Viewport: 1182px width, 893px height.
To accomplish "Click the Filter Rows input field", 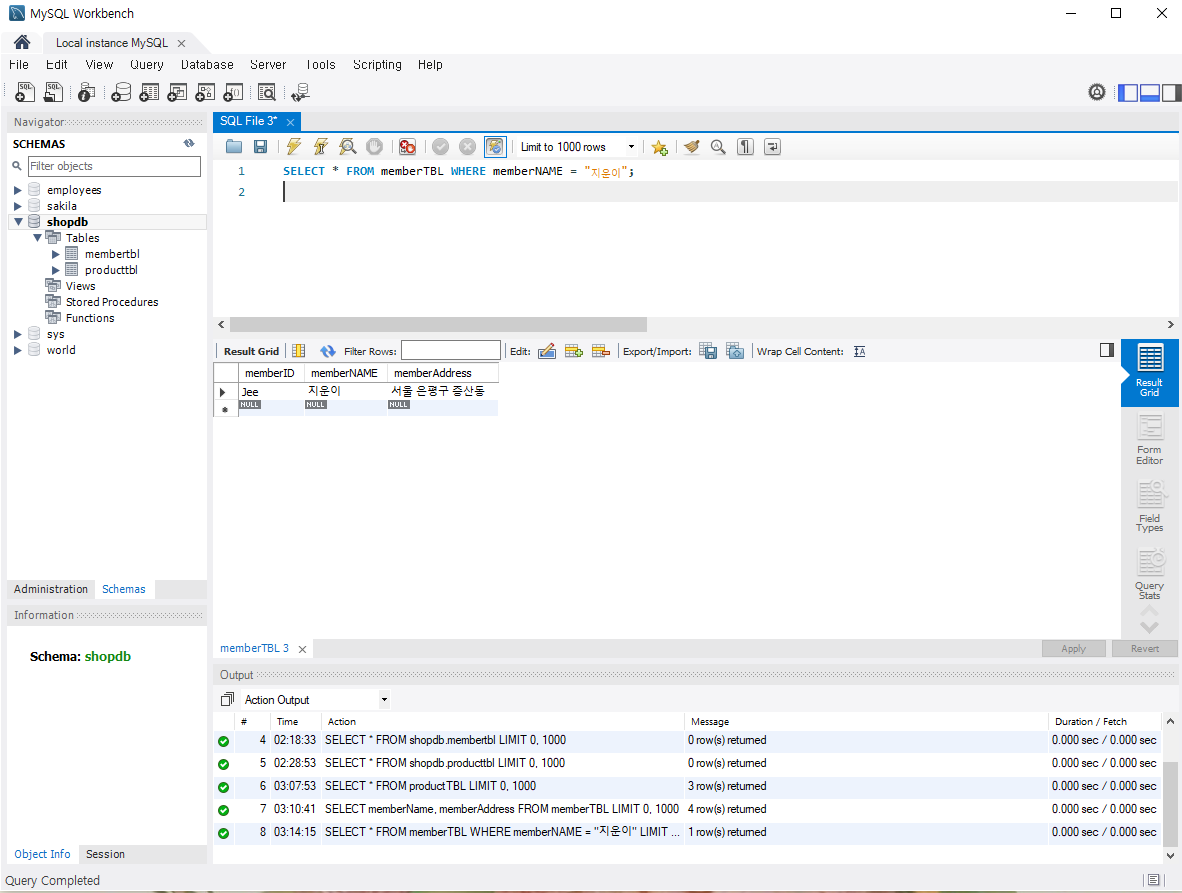I will 451,350.
